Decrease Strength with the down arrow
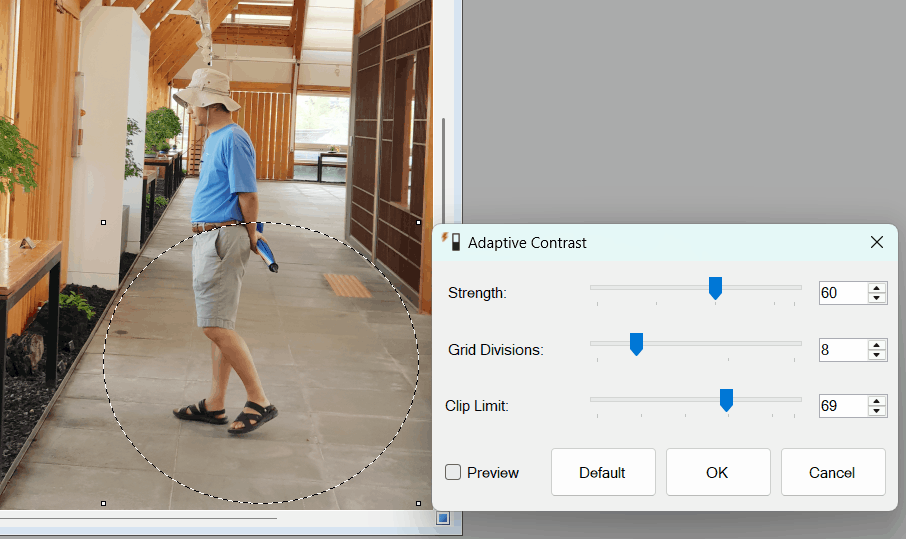906x539 pixels. (877, 298)
